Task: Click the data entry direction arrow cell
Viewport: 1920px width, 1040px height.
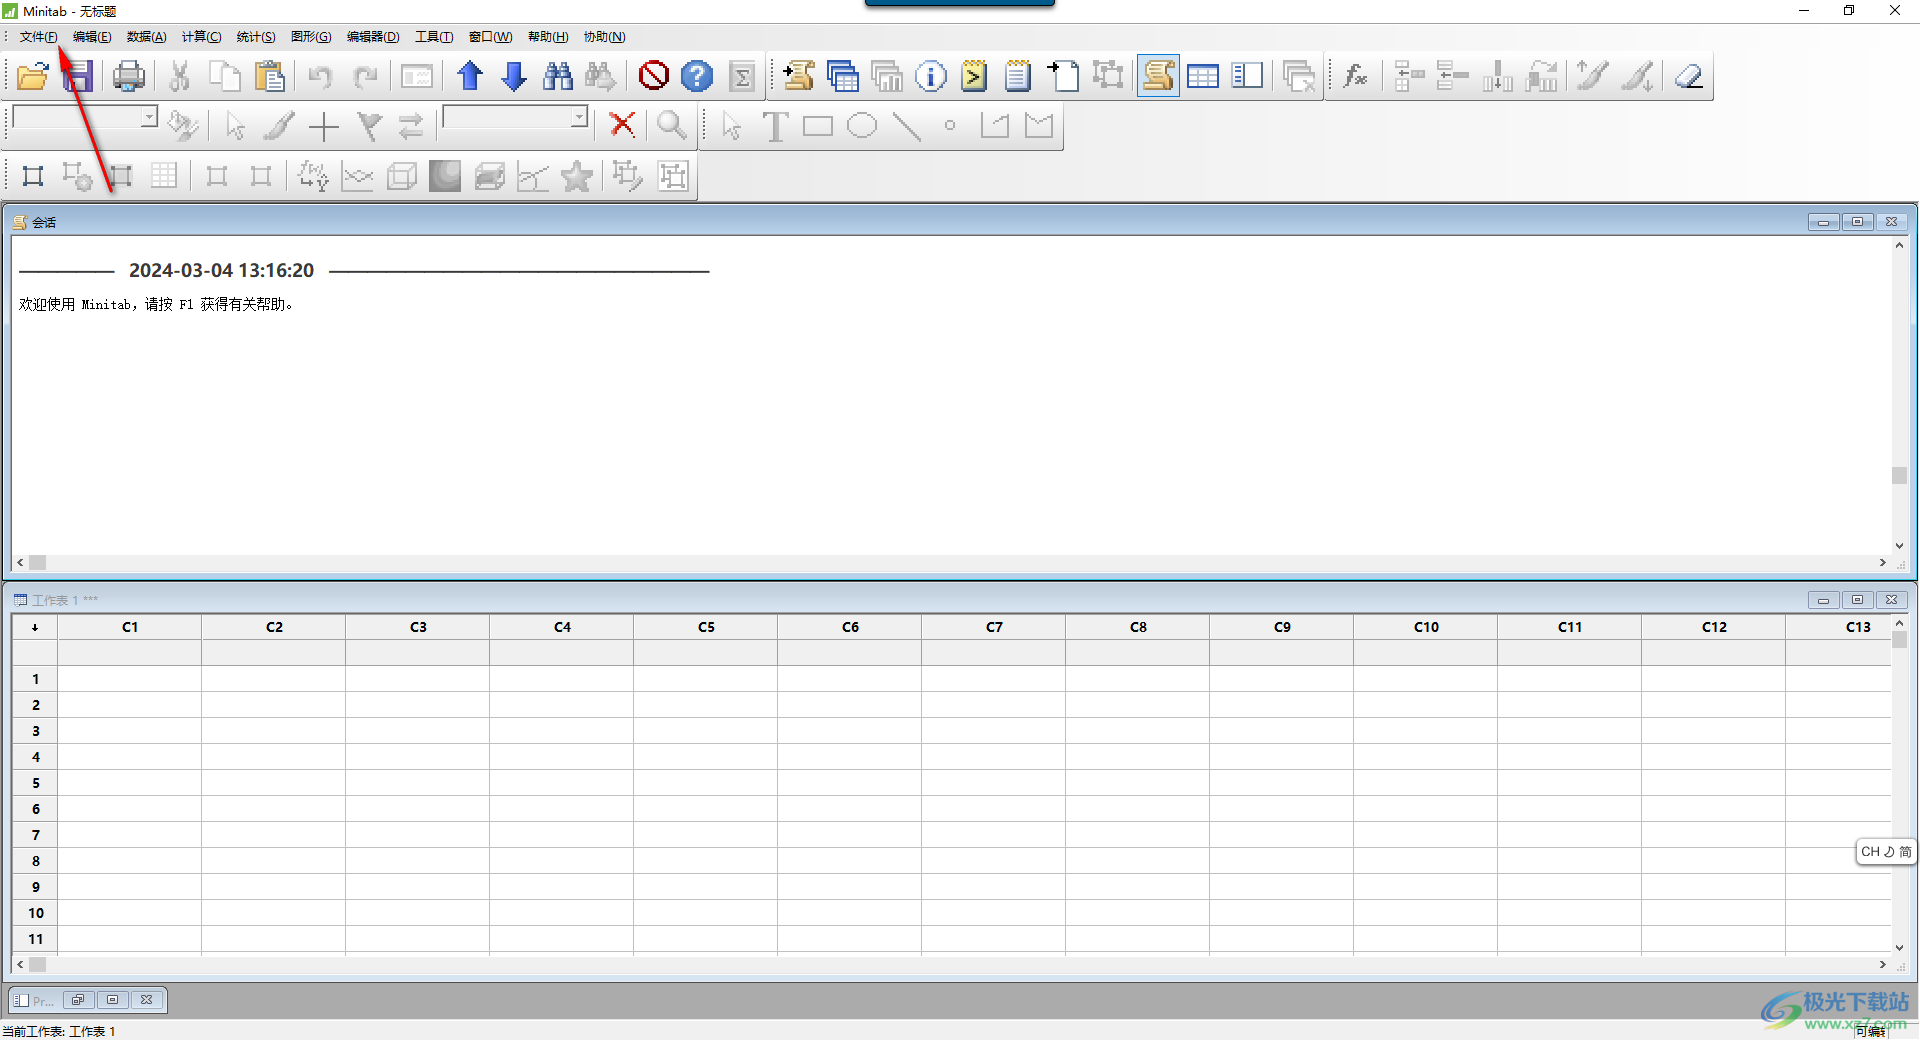Action: point(35,627)
